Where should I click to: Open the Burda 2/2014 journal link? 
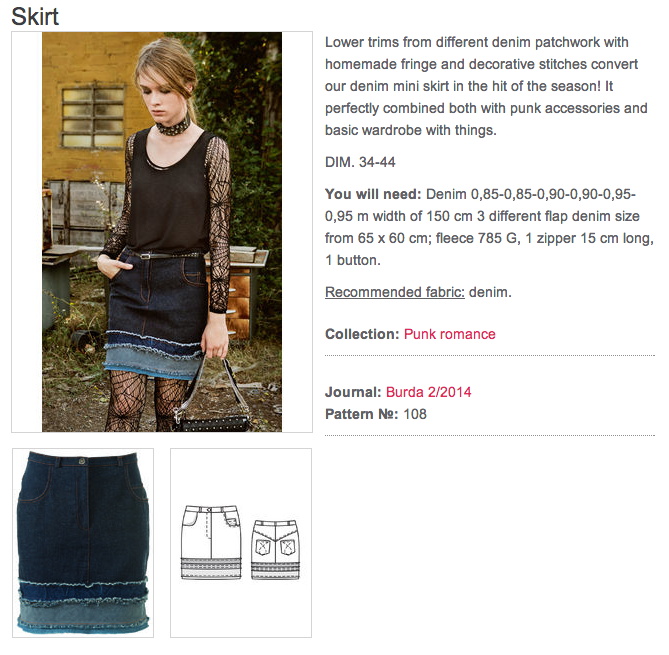coord(428,392)
